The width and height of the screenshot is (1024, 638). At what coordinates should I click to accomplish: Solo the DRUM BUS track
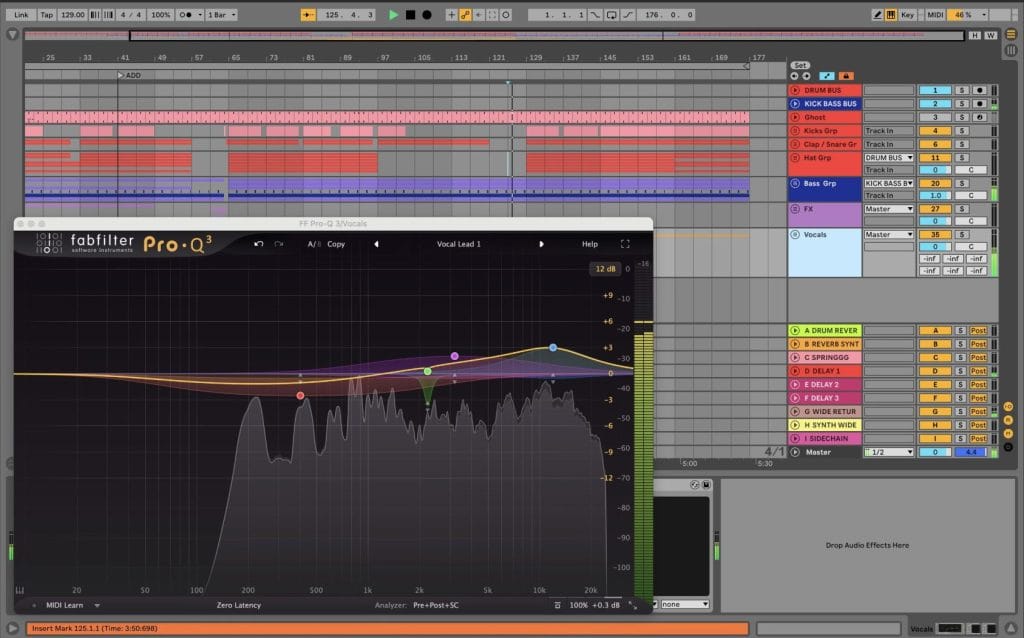point(961,90)
